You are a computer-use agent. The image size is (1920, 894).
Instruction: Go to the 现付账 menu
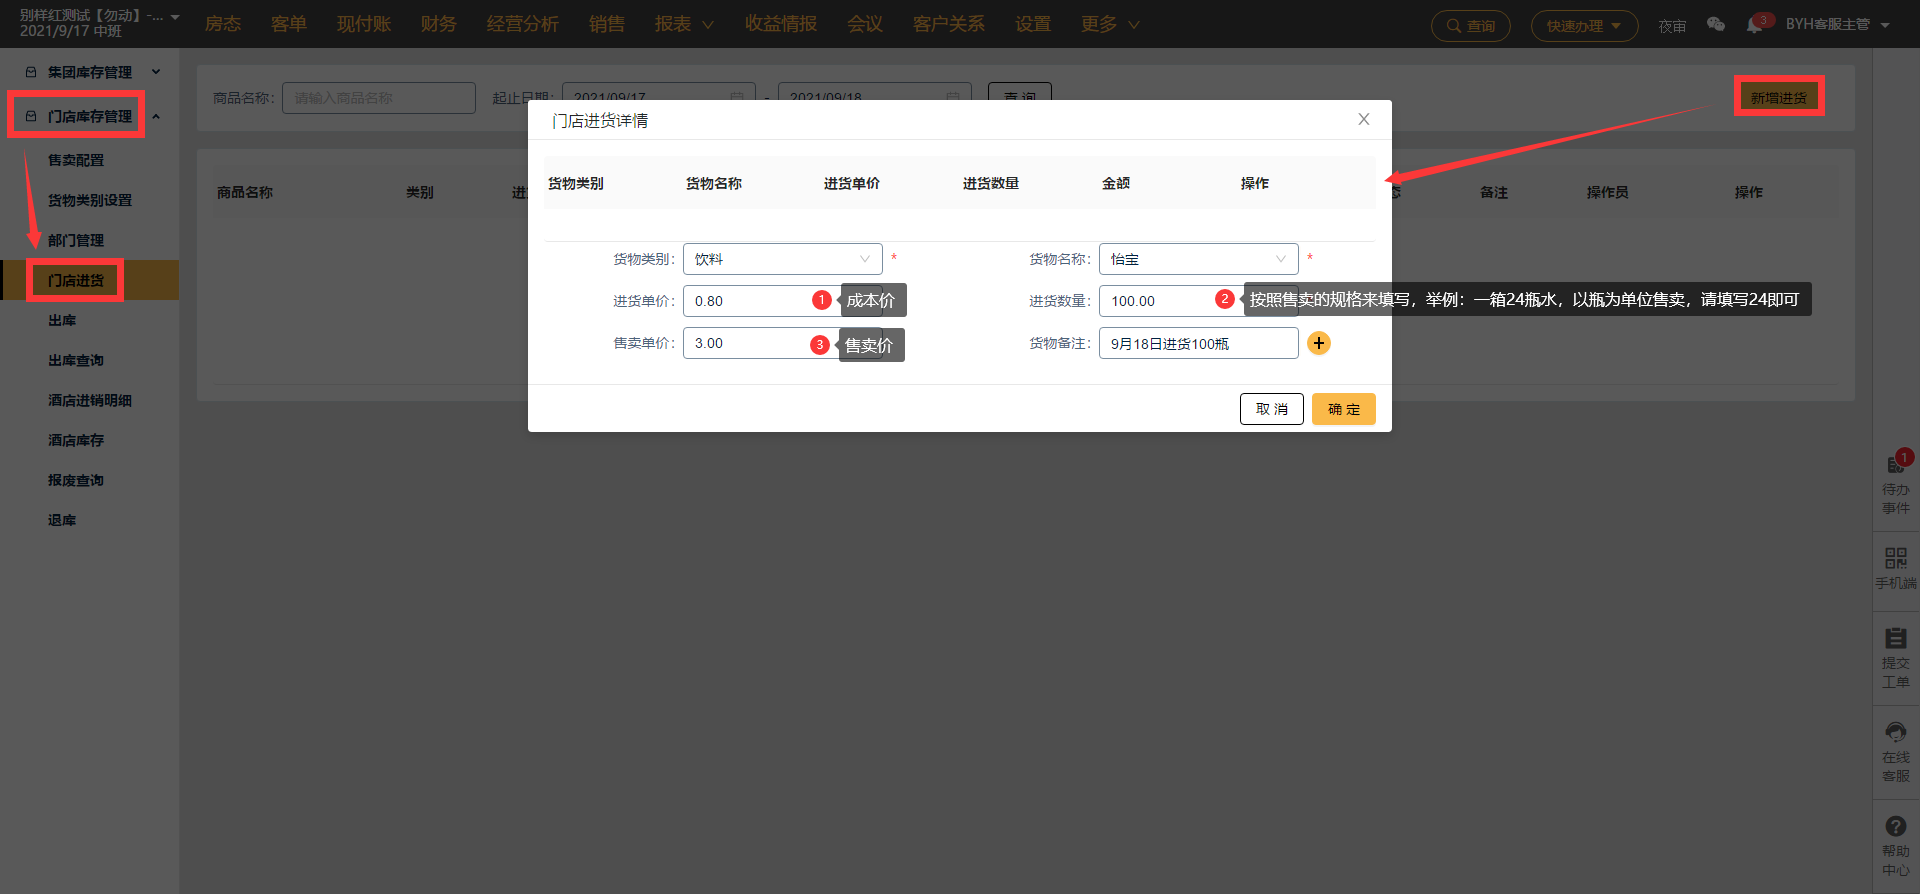(364, 24)
